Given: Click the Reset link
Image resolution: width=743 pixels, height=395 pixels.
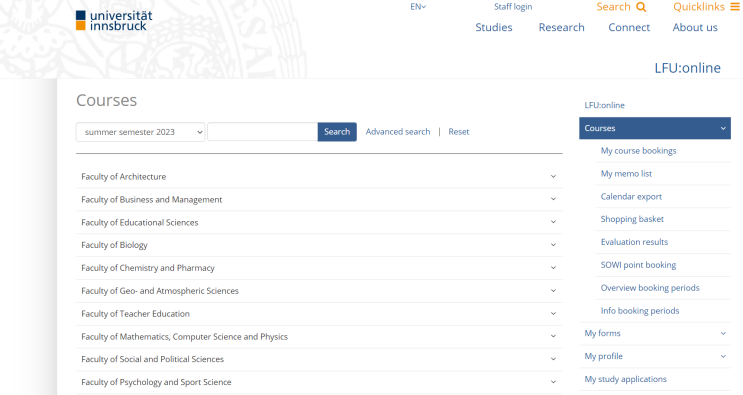Looking at the screenshot, I should pos(459,132).
